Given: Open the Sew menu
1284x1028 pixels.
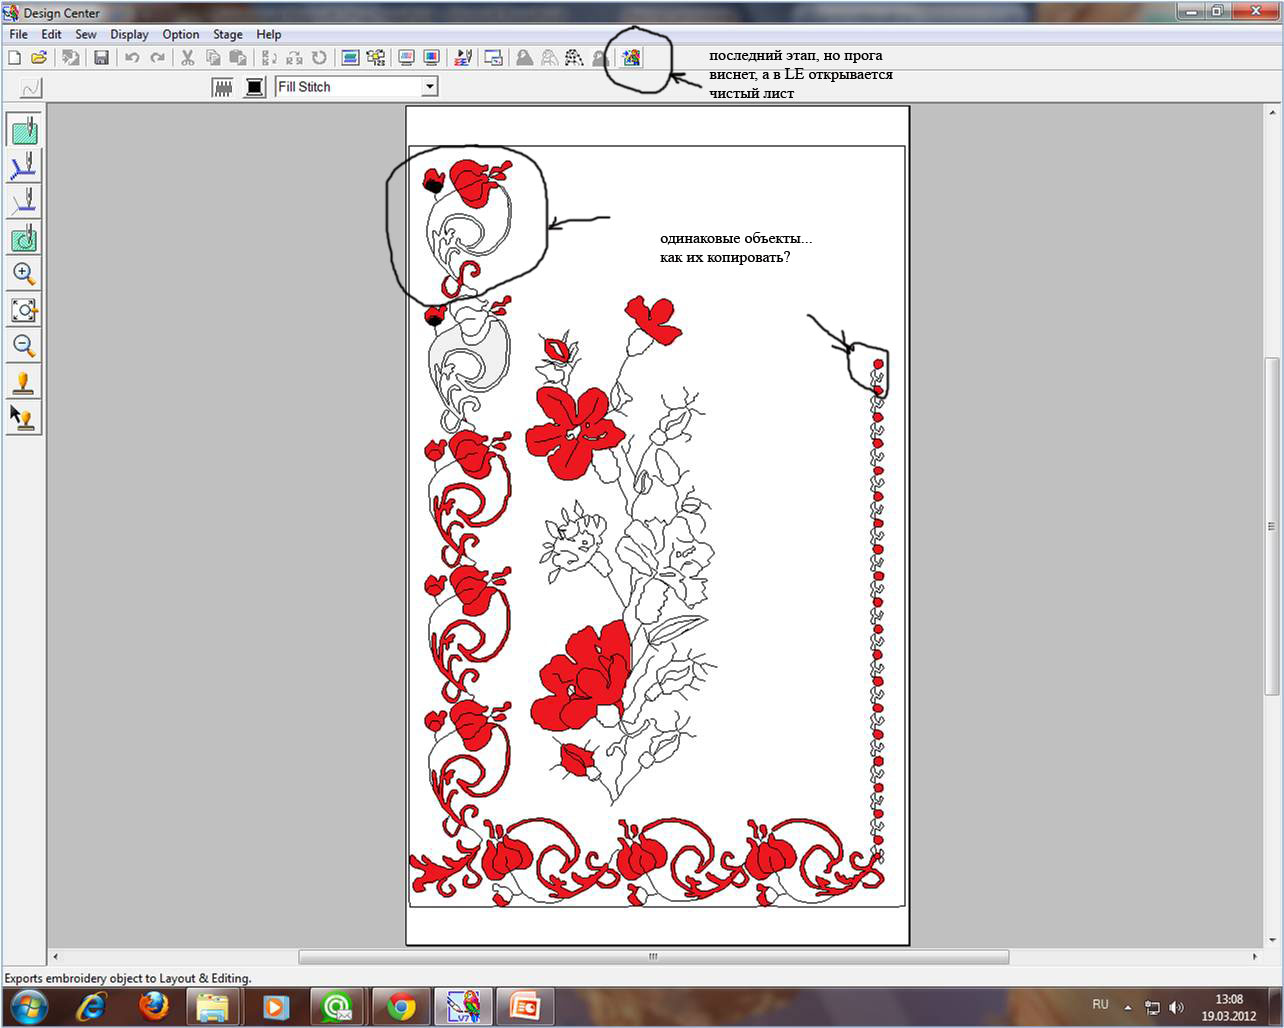Looking at the screenshot, I should (86, 34).
